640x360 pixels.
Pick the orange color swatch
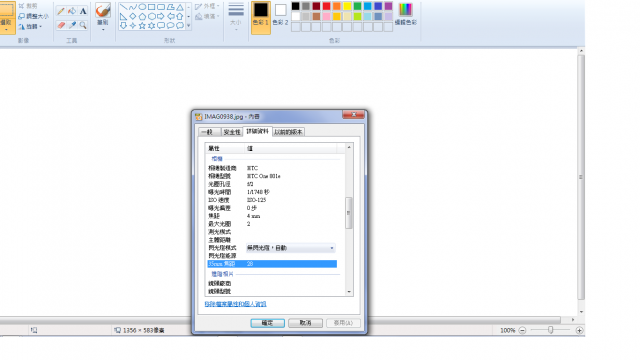pos(336,6)
